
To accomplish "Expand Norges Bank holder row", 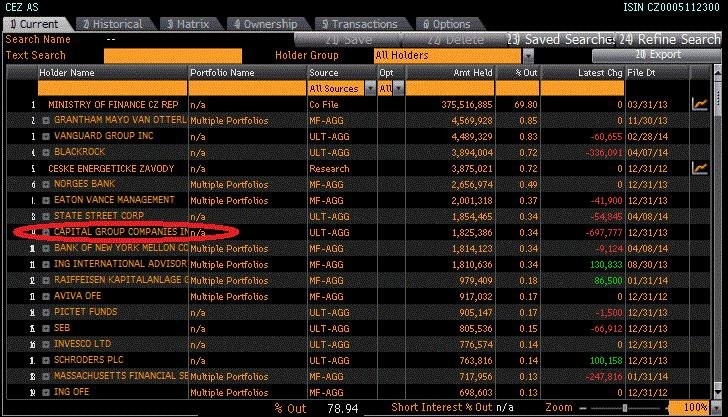I will (x=46, y=184).
